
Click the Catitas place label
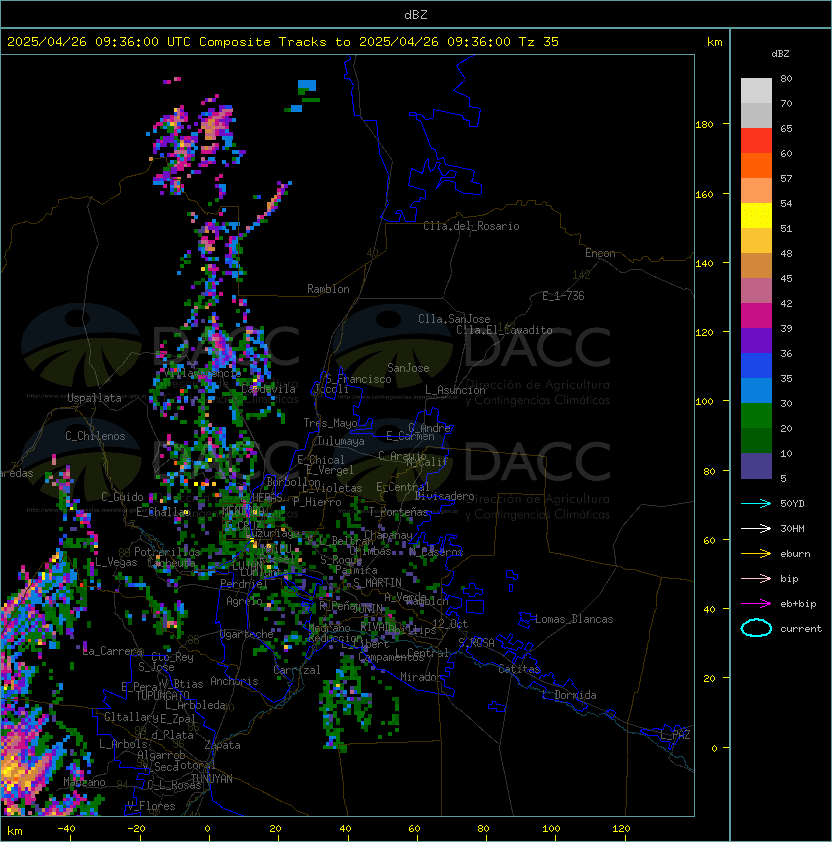(519, 669)
